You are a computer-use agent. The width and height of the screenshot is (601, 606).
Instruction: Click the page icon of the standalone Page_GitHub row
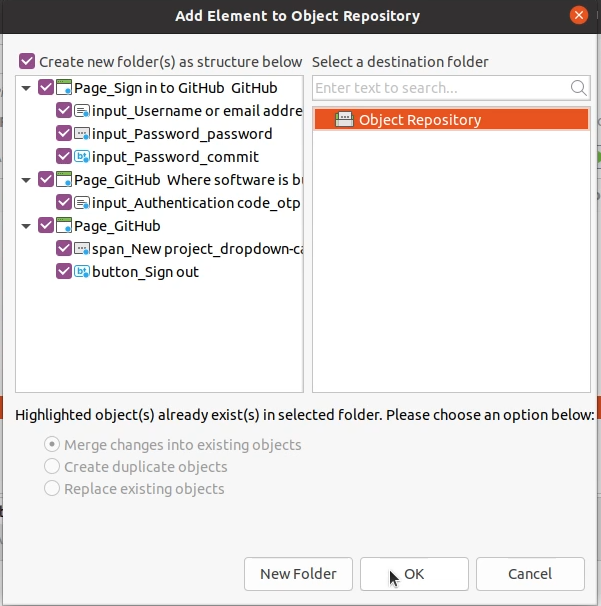coord(64,225)
